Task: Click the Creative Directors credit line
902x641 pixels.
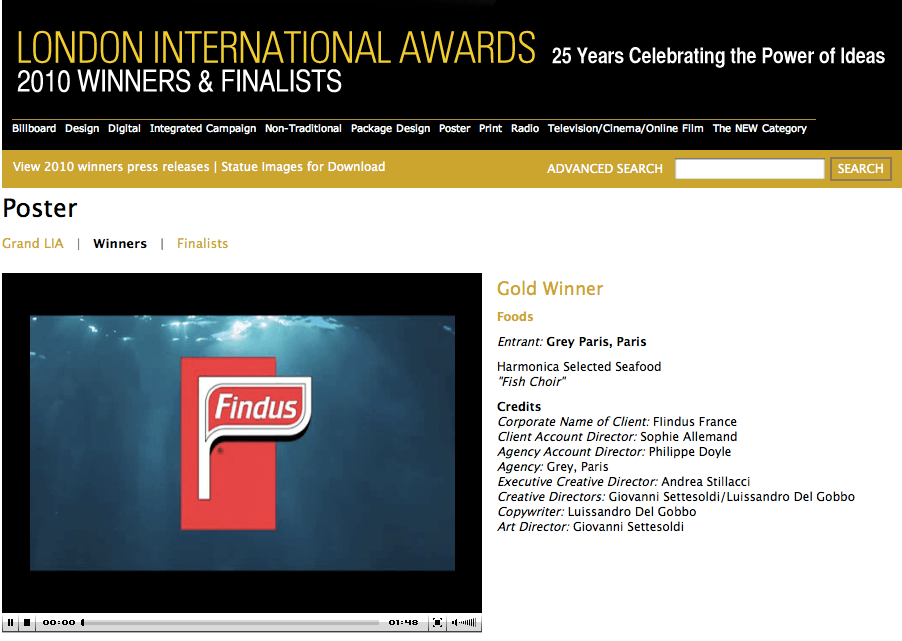Action: [676, 497]
